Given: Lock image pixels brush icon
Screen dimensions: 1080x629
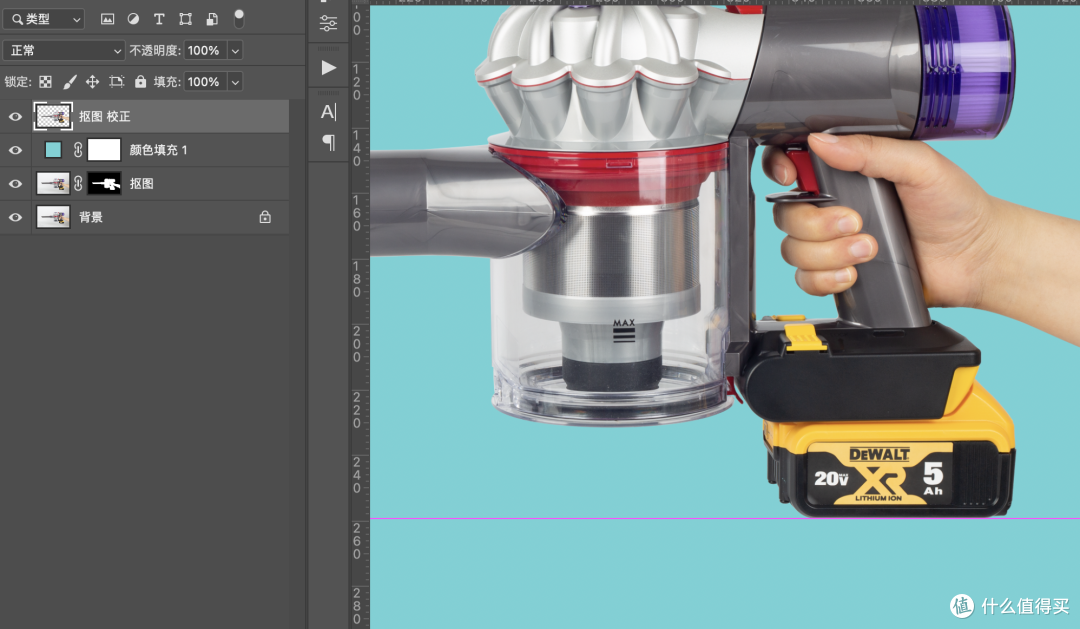Looking at the screenshot, I should coord(70,82).
